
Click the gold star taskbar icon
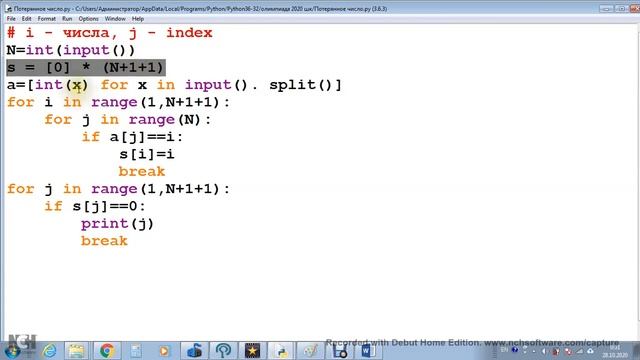click(252, 351)
